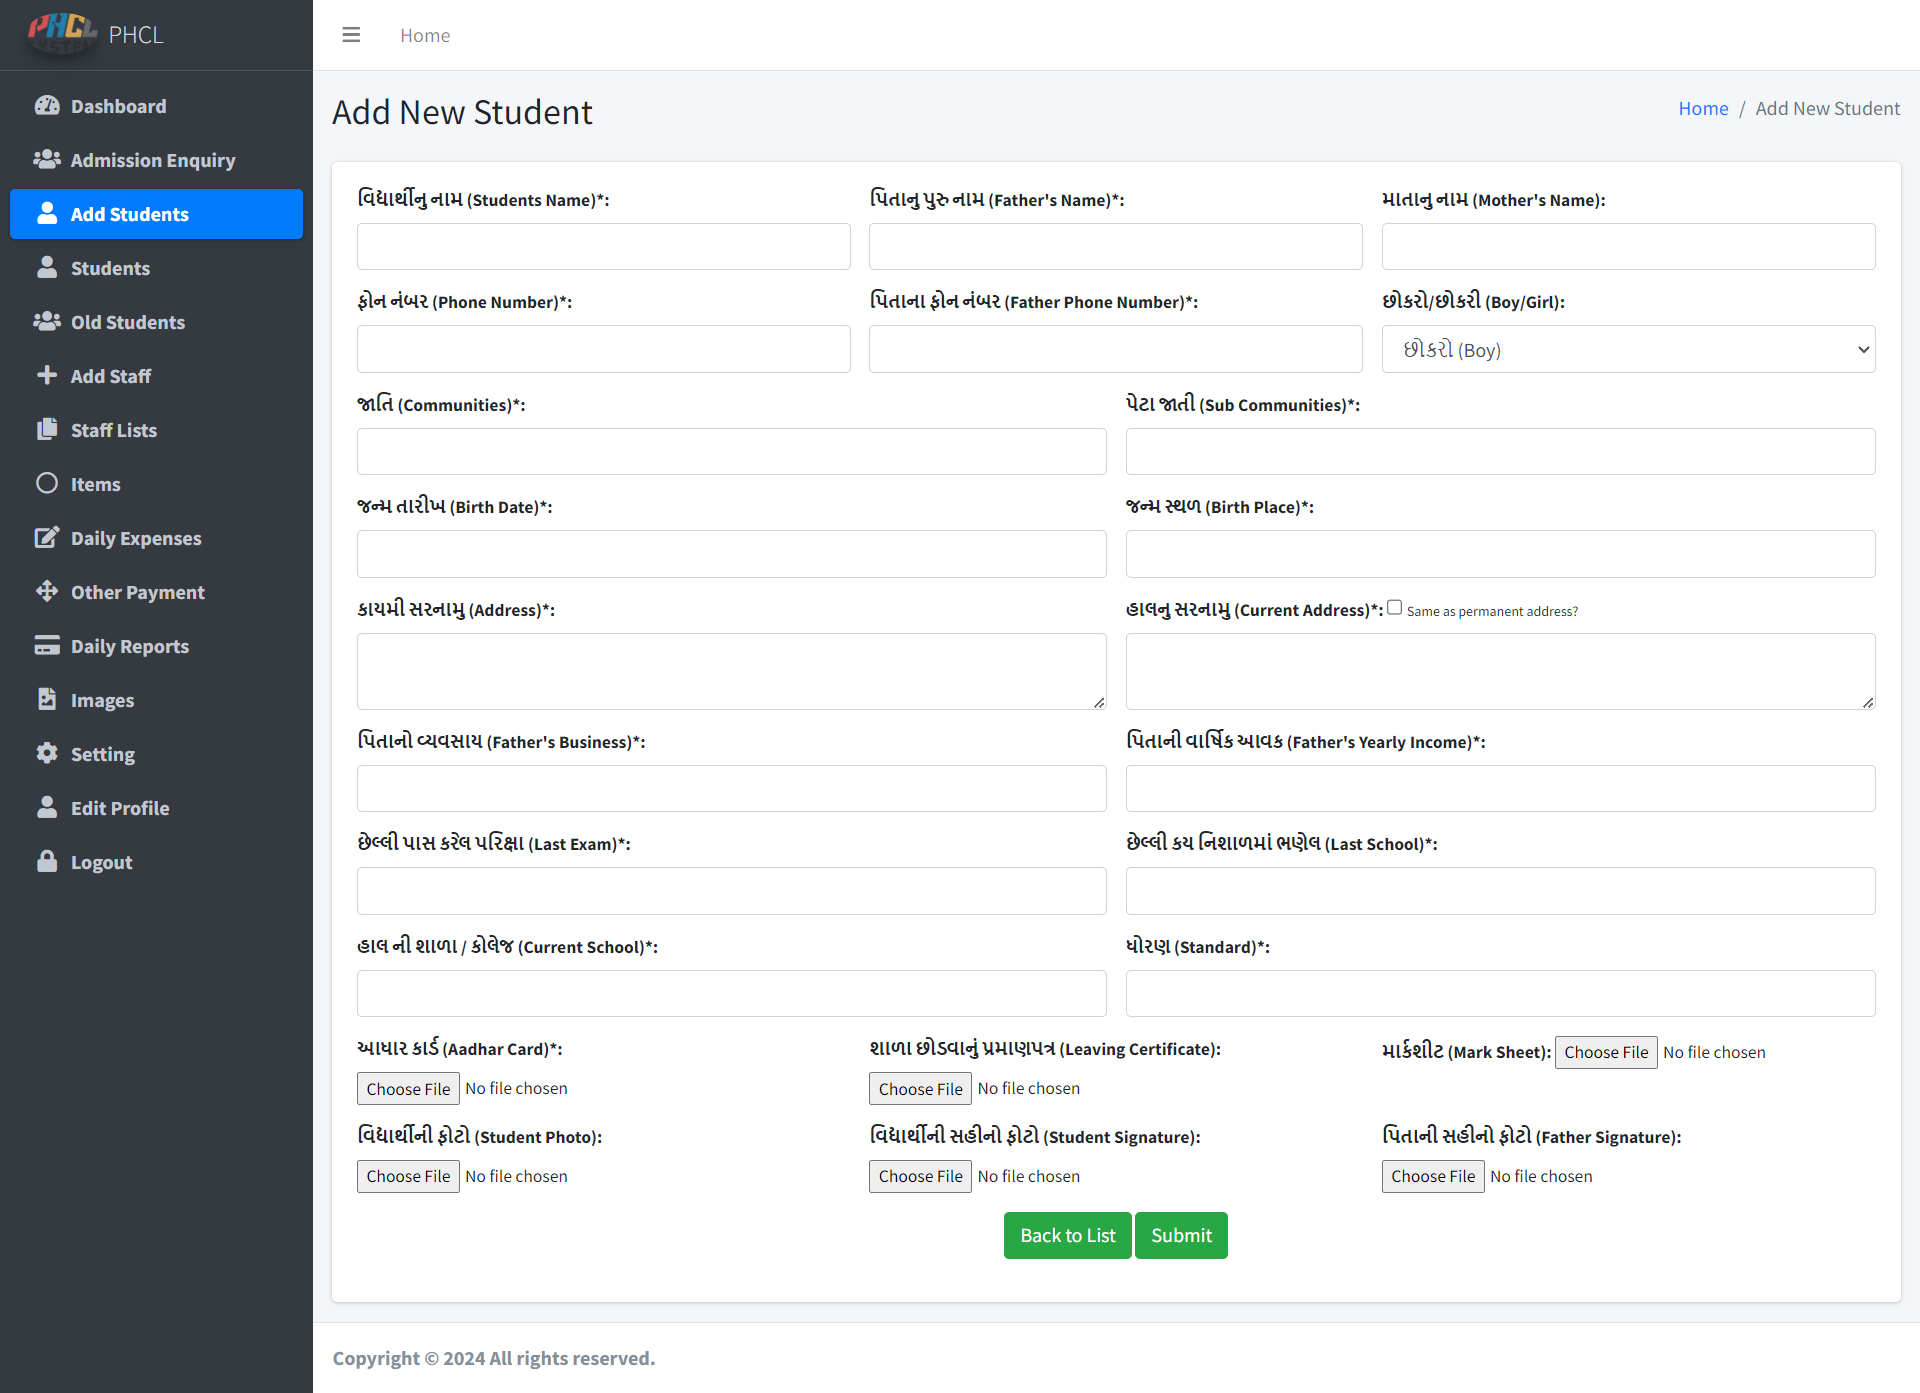Screen dimensions: 1920x1393
Task: Click the Other Payment arrows icon
Action: coord(47,592)
